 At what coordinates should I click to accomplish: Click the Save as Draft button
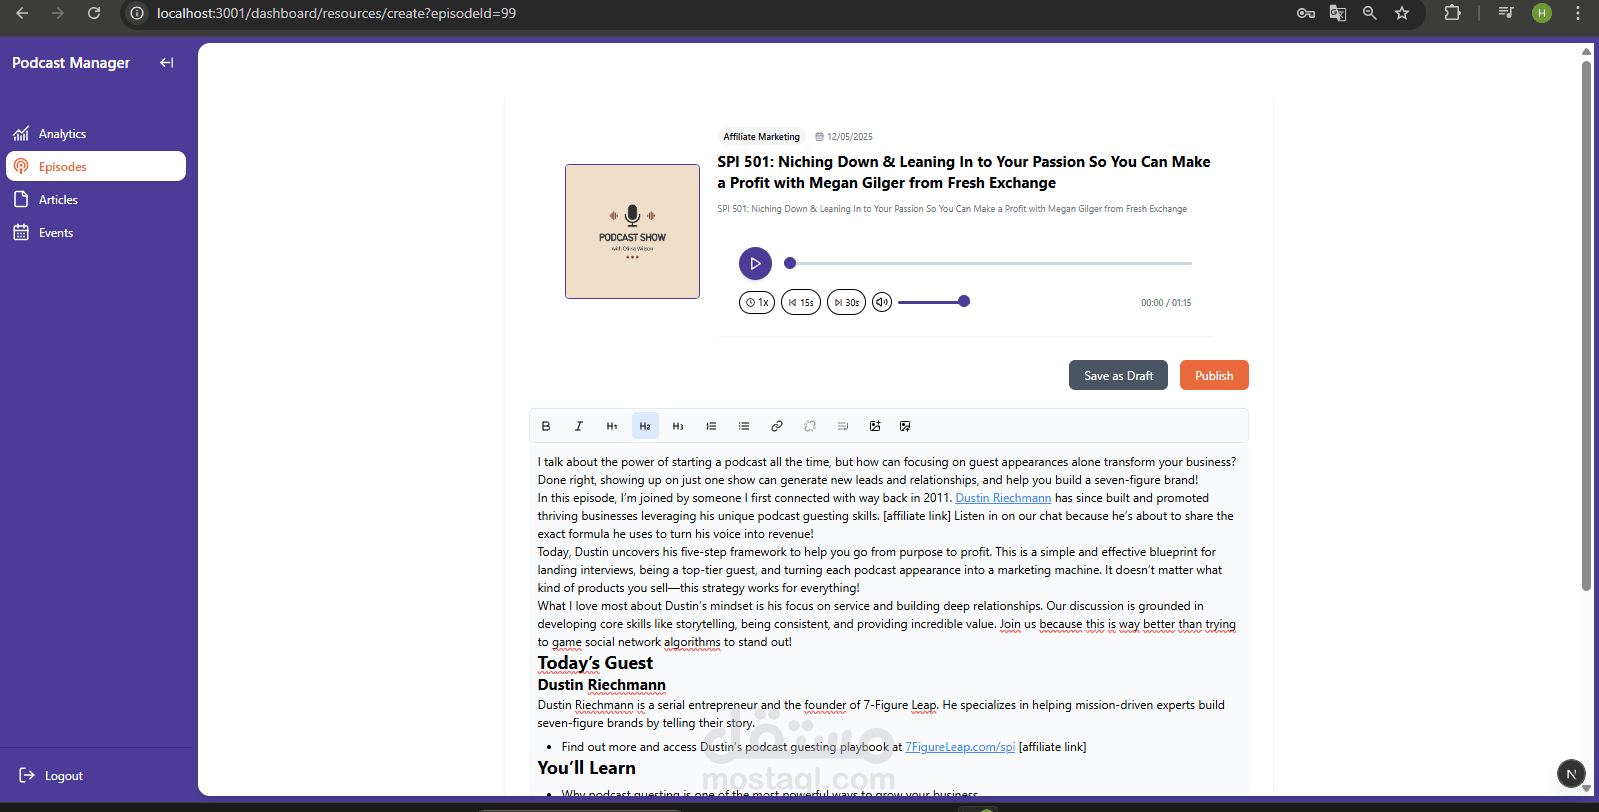pos(1118,375)
